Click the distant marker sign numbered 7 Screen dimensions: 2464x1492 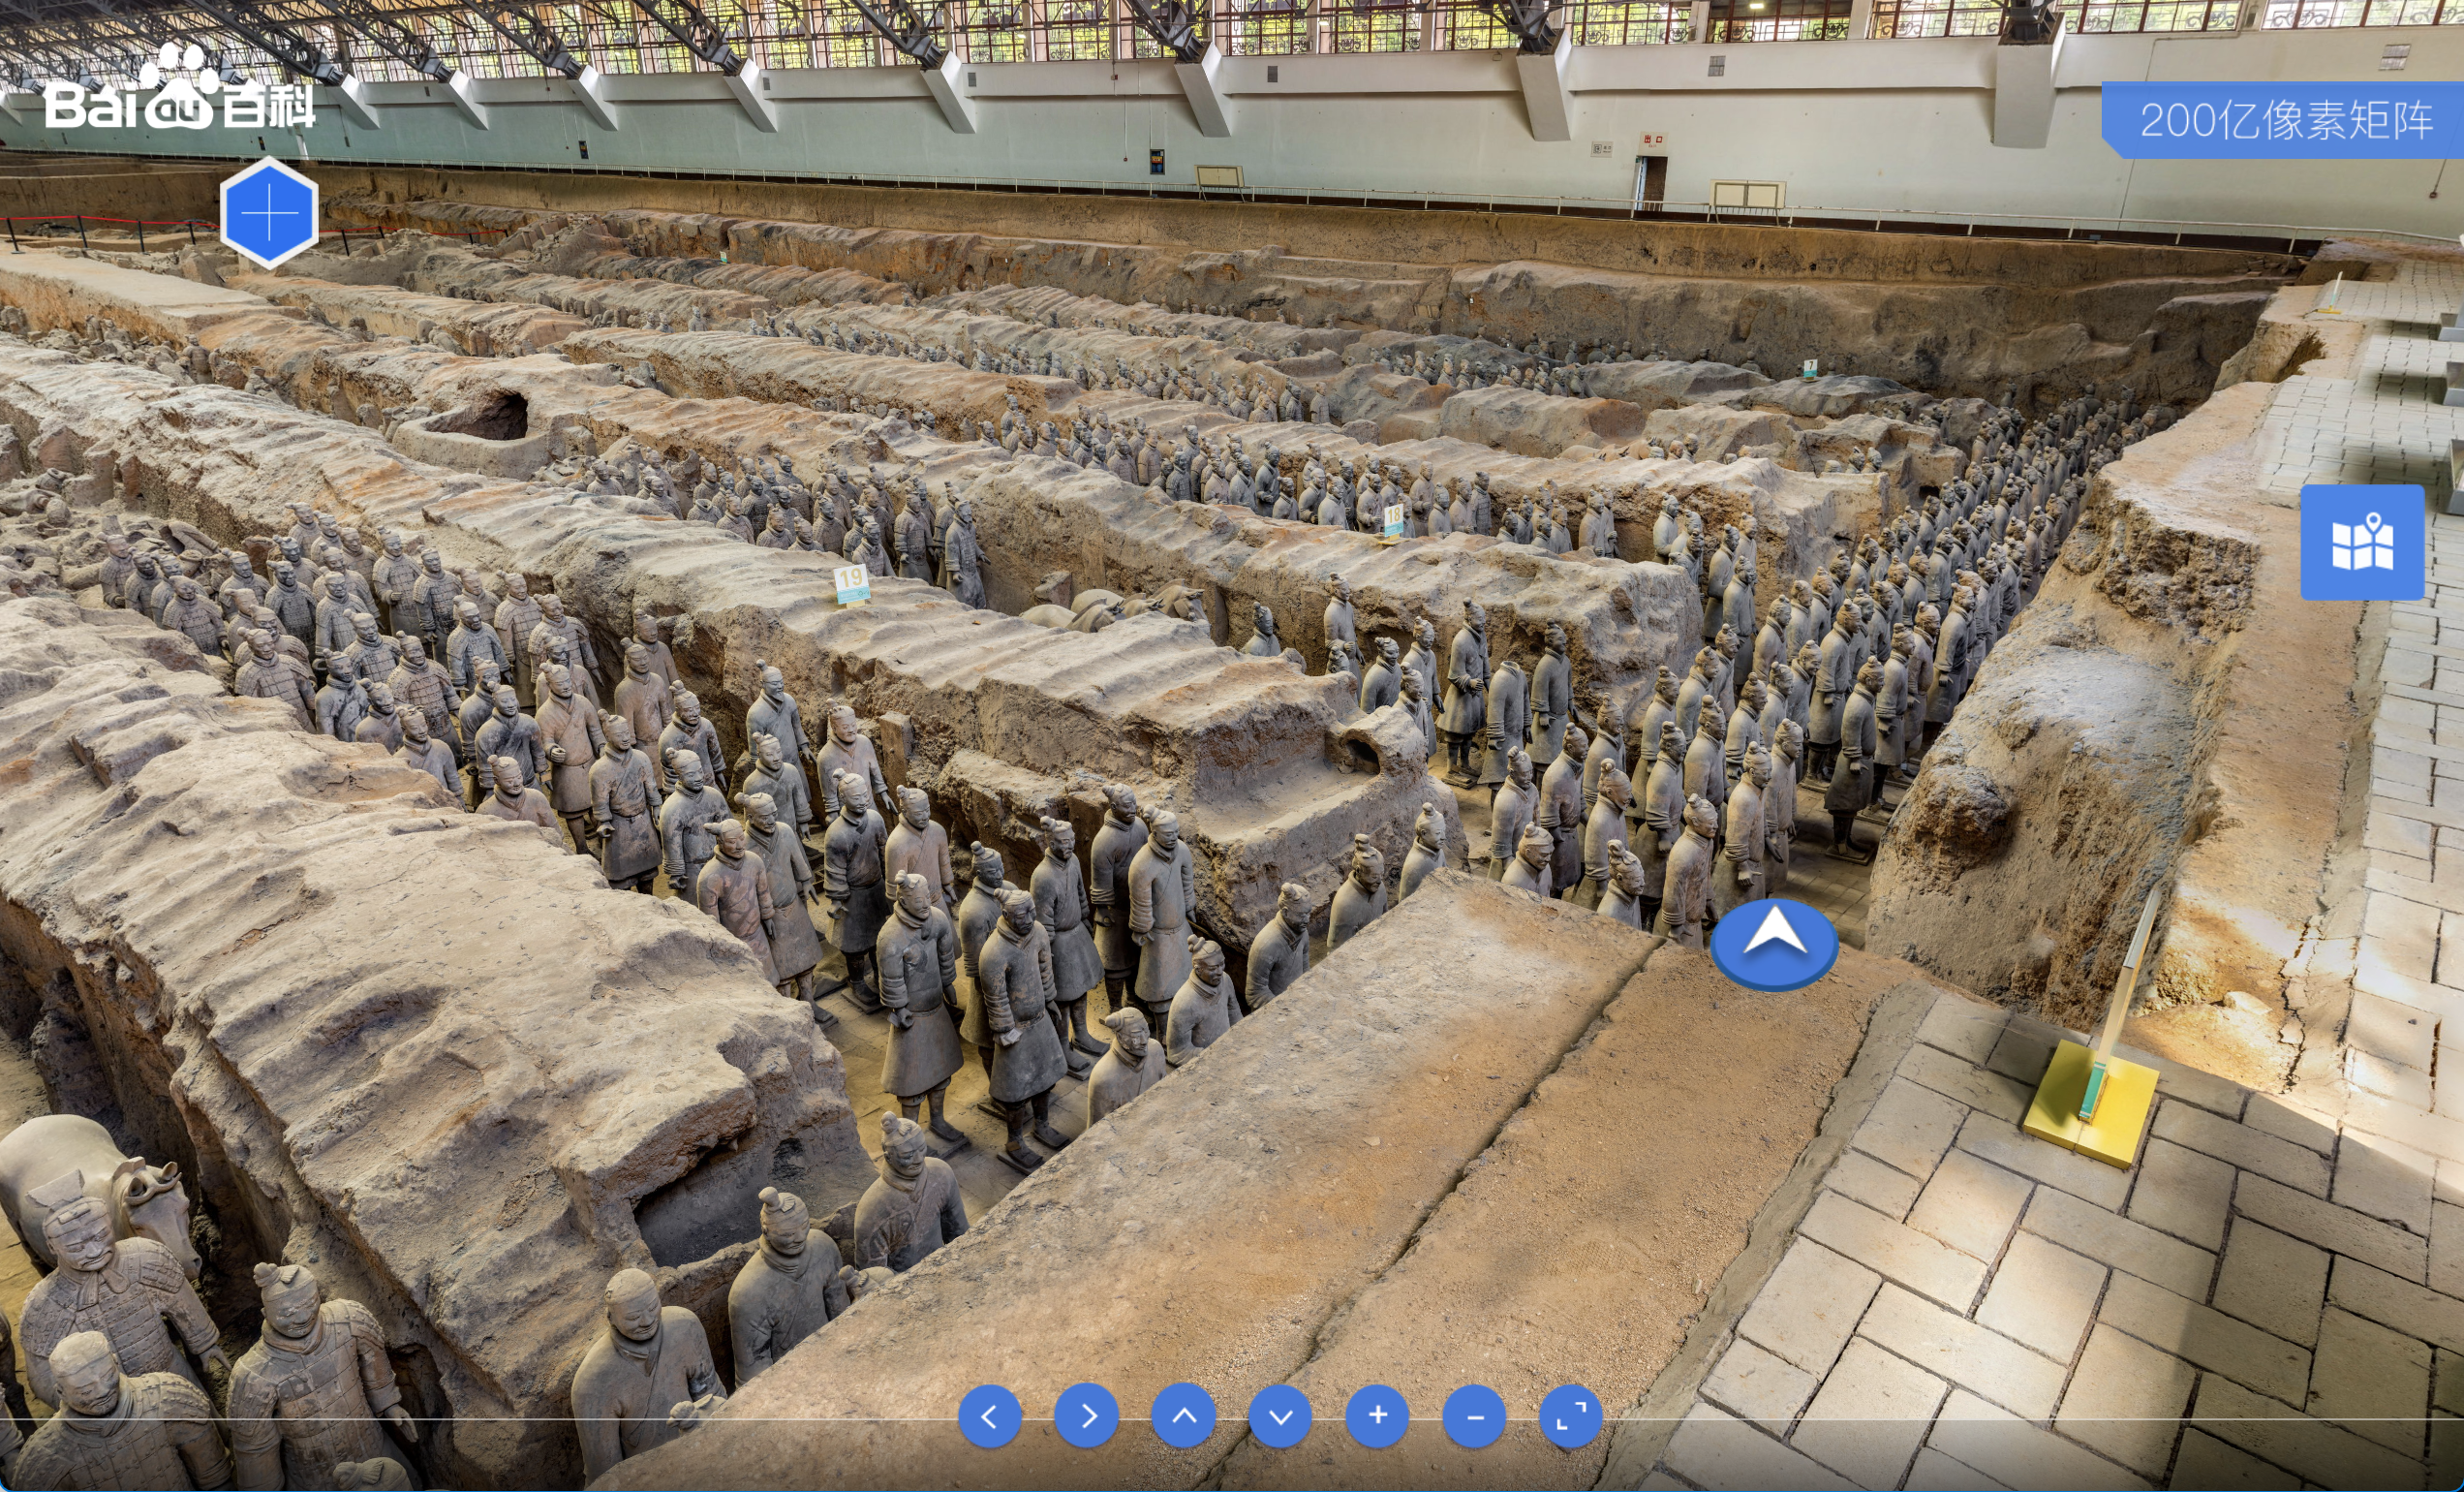click(x=1810, y=369)
